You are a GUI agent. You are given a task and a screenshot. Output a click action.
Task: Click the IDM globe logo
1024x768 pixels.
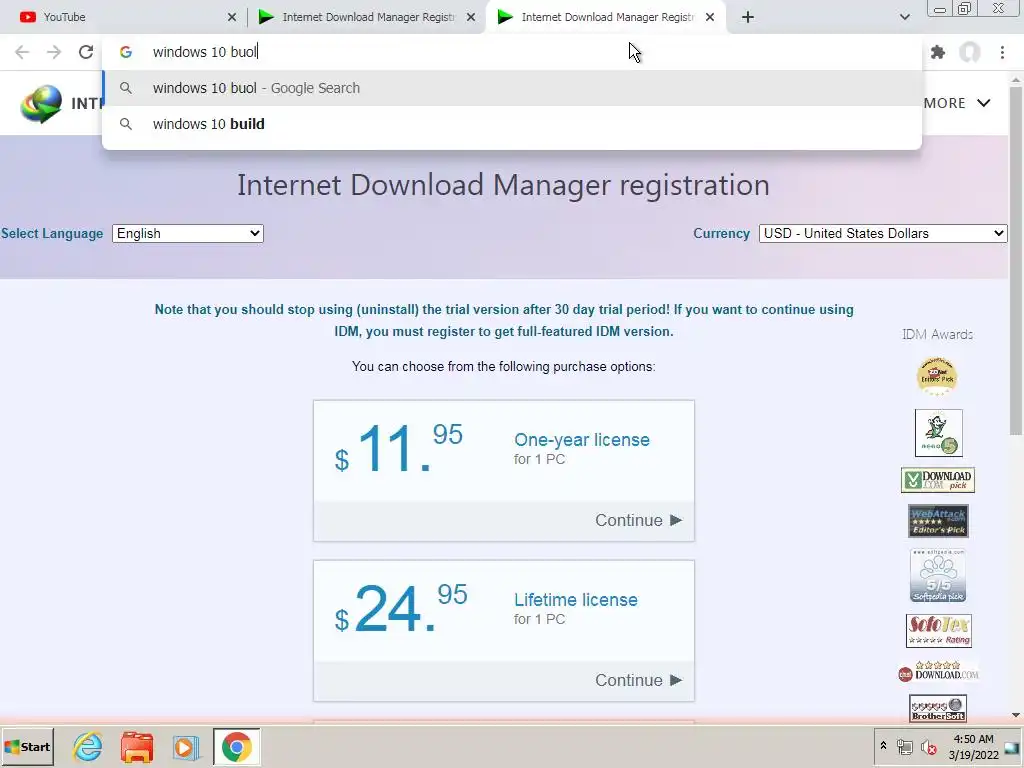click(40, 103)
